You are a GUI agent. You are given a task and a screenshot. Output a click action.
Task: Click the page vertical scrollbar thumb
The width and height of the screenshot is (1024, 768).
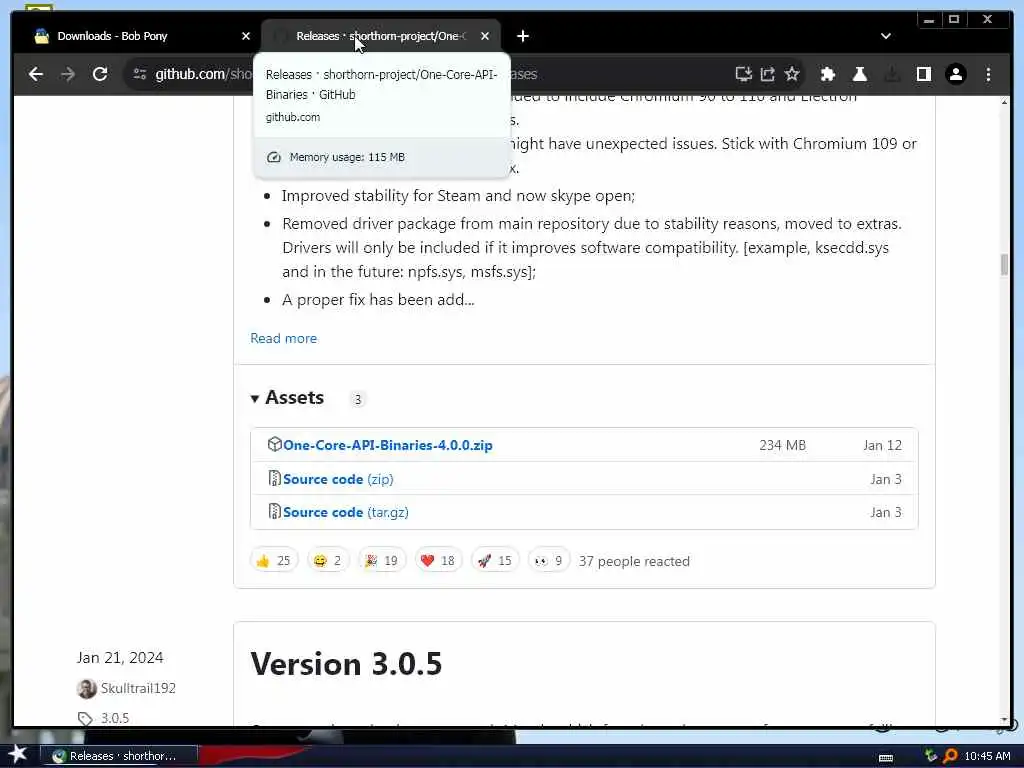coord(1004,264)
